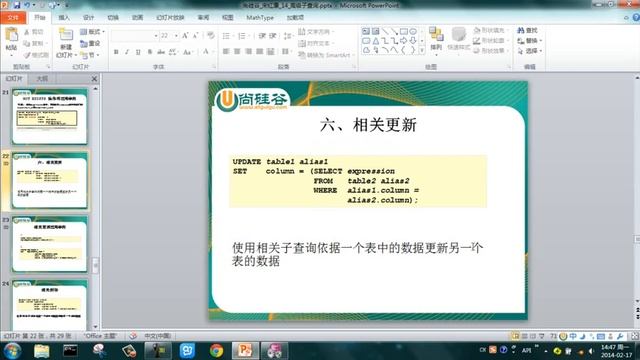Click the New Slide (新建幻灯片) icon
640x360 pixels.
coord(65,34)
